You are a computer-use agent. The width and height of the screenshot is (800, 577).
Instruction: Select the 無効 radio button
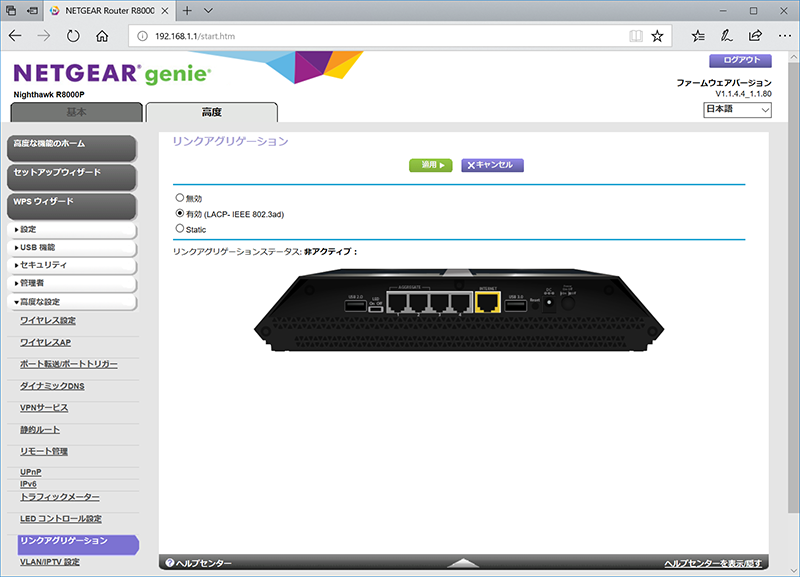pyautogui.click(x=180, y=198)
